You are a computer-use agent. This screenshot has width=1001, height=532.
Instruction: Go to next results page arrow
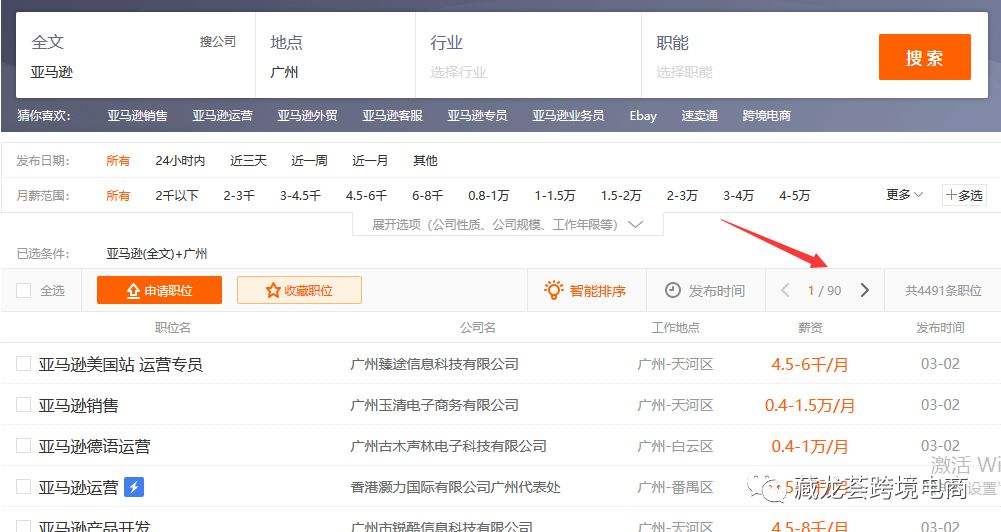tap(865, 291)
